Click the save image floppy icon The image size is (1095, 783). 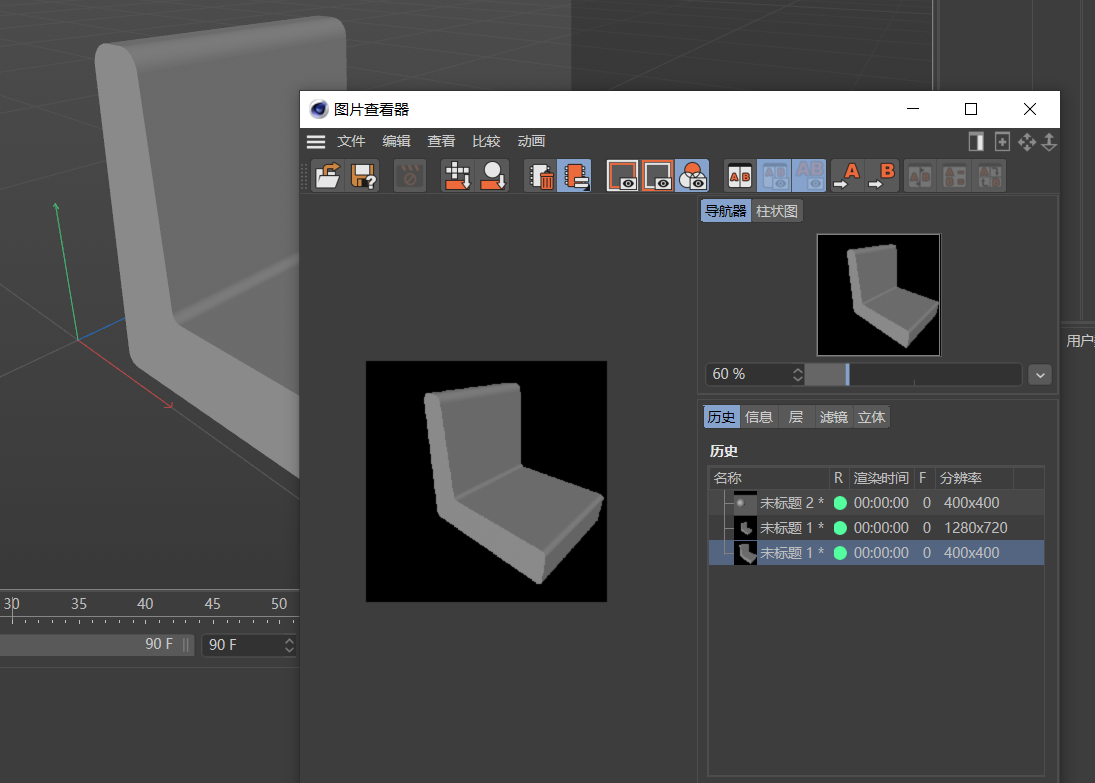[362, 176]
